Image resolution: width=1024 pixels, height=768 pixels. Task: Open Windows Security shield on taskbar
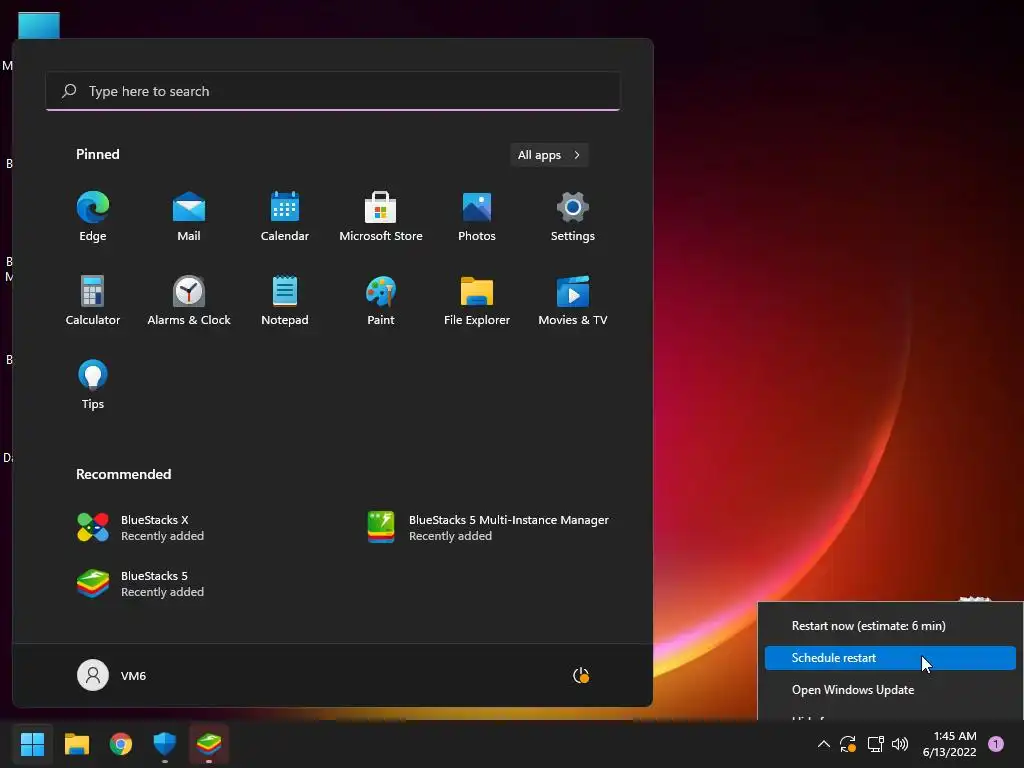coord(165,743)
